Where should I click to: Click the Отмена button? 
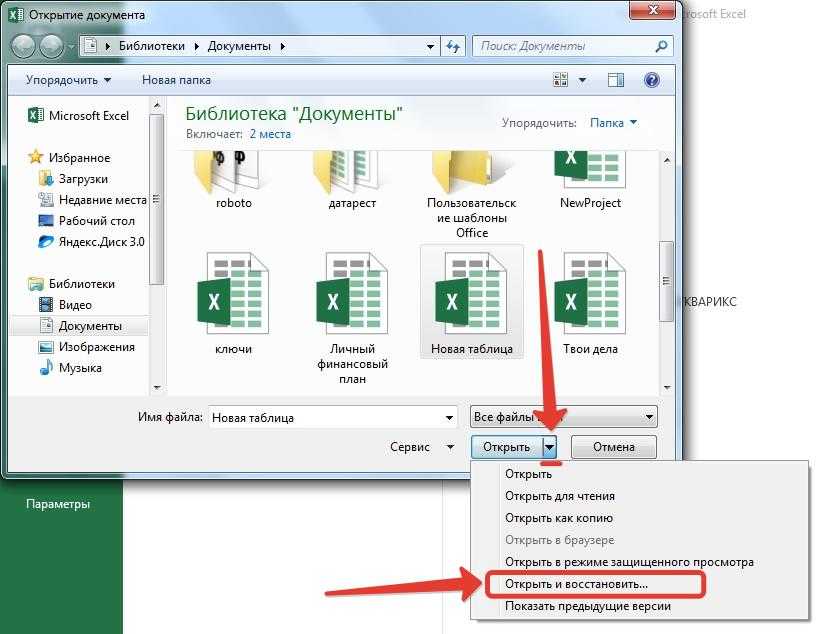(613, 447)
